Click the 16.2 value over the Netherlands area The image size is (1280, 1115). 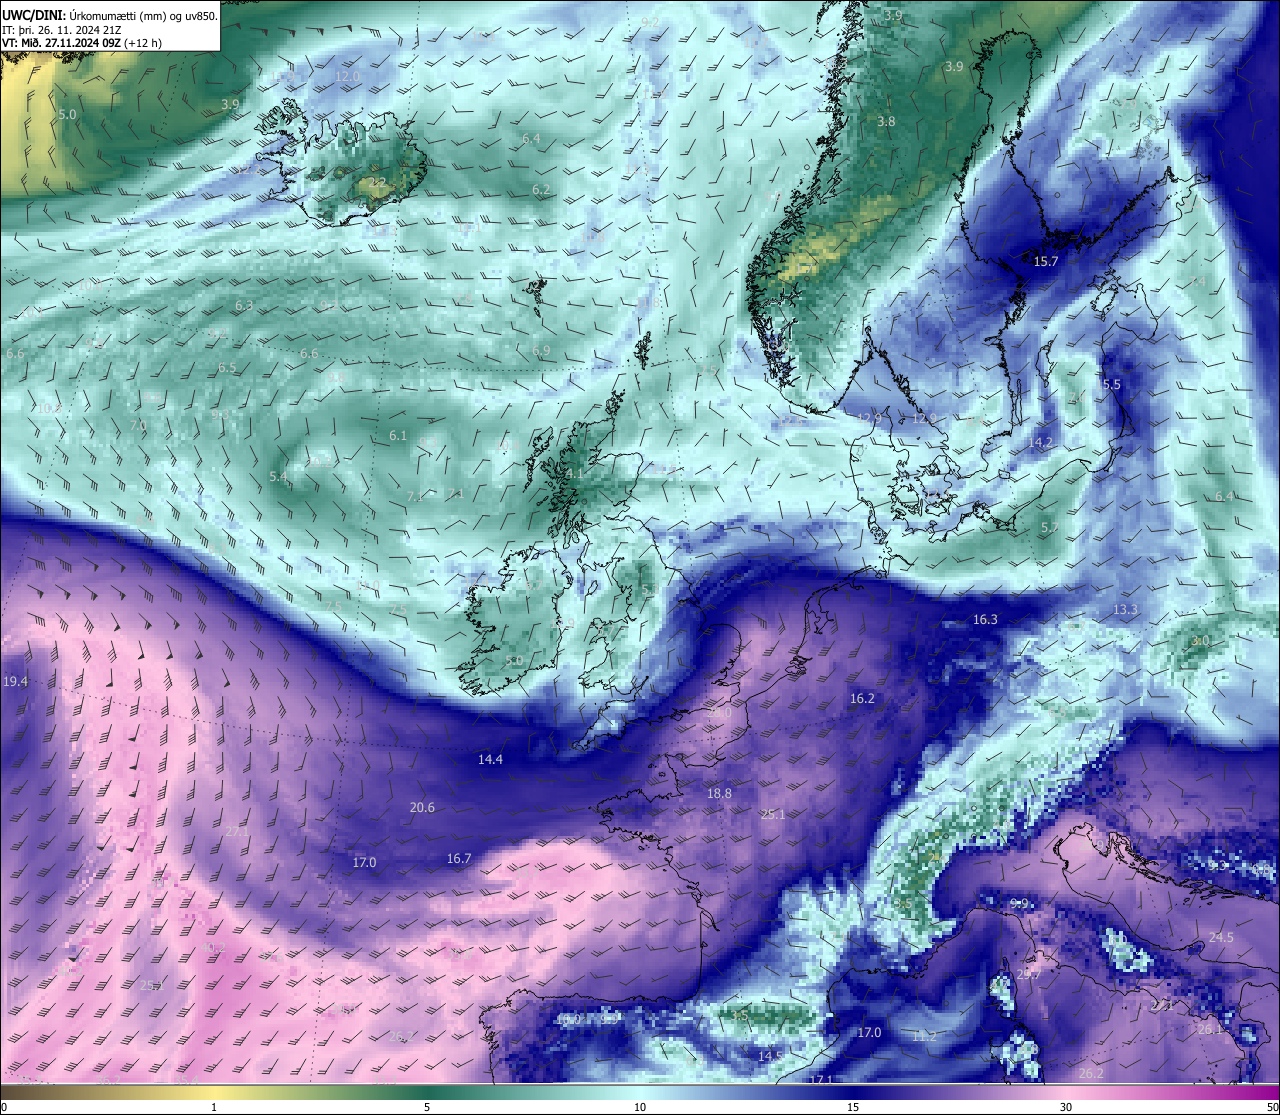(x=862, y=699)
